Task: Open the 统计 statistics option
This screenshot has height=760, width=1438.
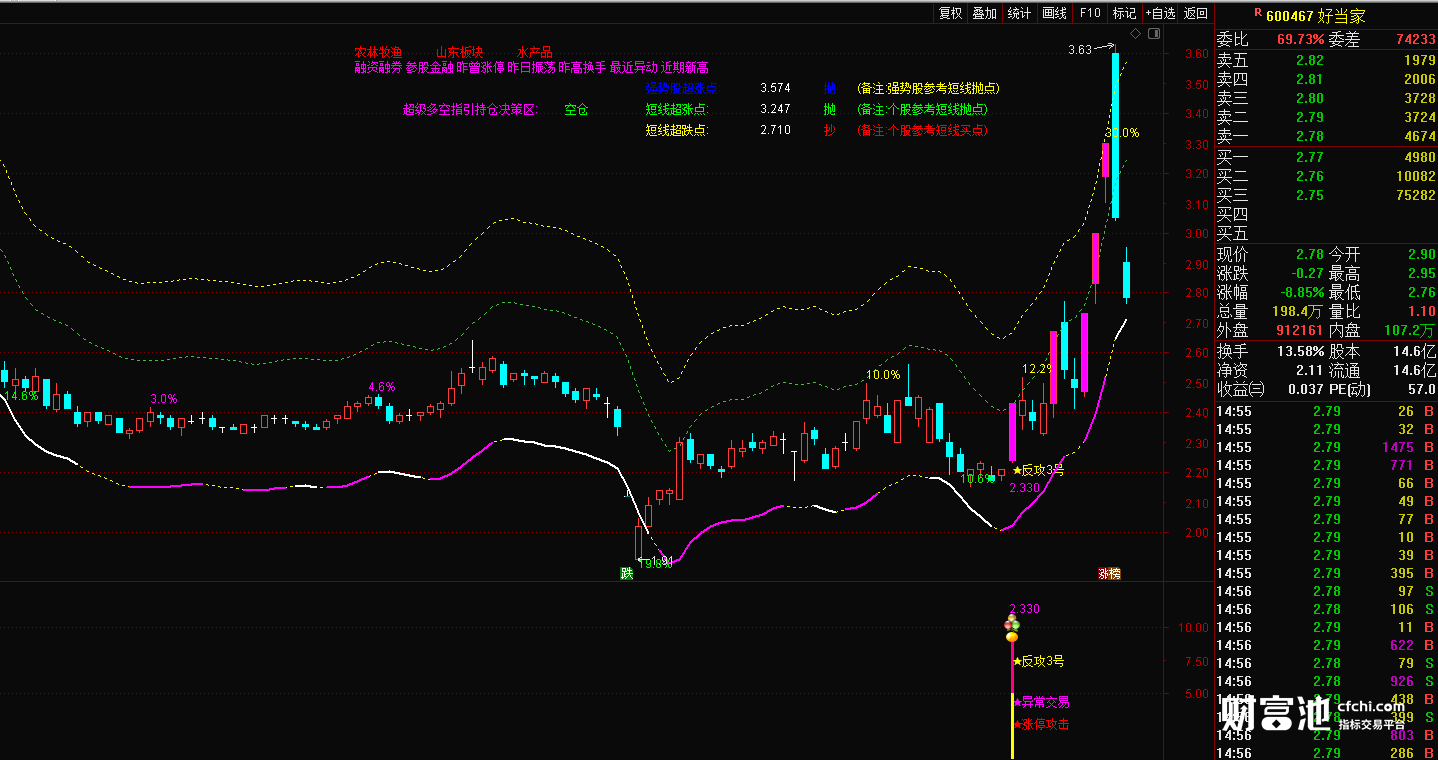Action: coord(1019,13)
